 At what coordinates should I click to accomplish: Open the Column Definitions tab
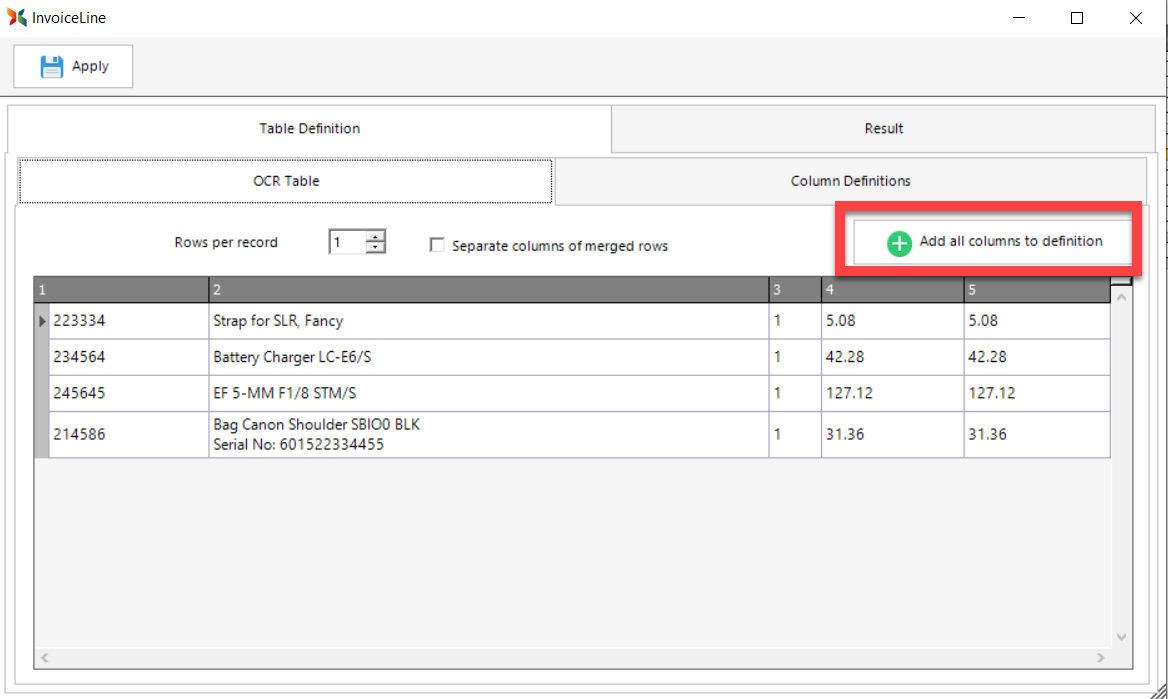pos(850,181)
